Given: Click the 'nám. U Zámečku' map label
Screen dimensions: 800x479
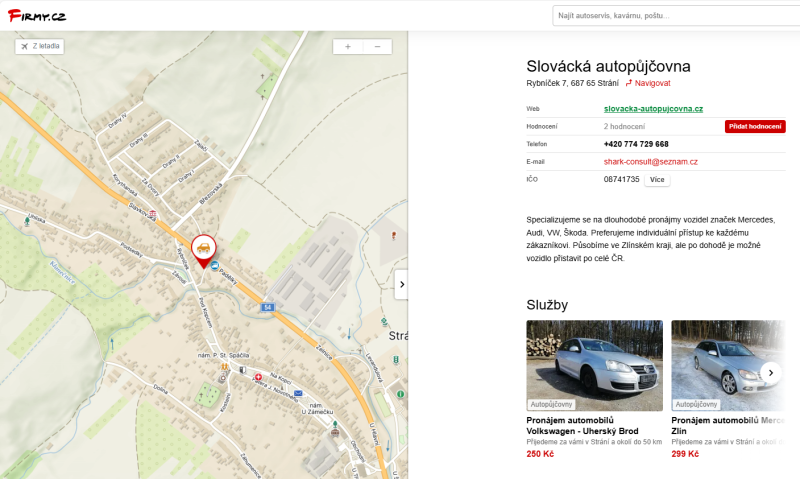Looking at the screenshot, I should pyautogui.click(x=317, y=409).
